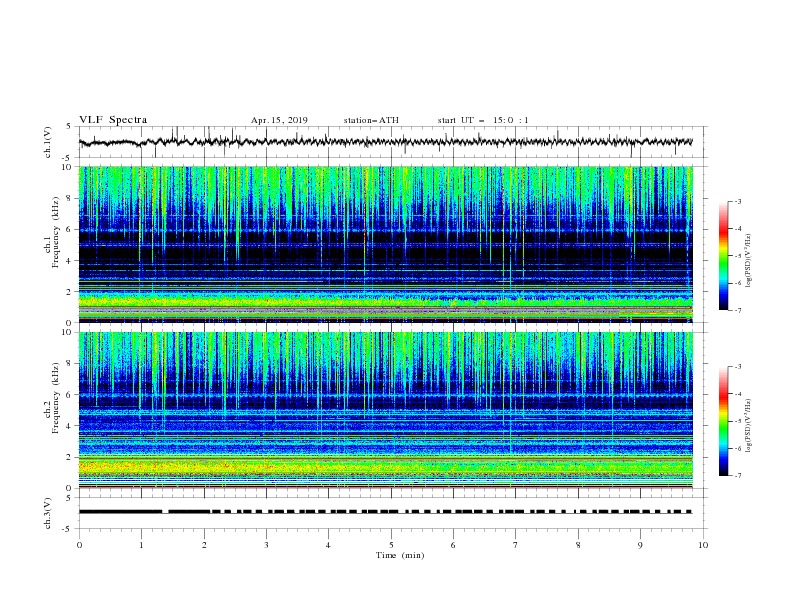Click the ch.3 black pulse bar trace
This screenshot has height=612, width=792.
click(x=386, y=512)
